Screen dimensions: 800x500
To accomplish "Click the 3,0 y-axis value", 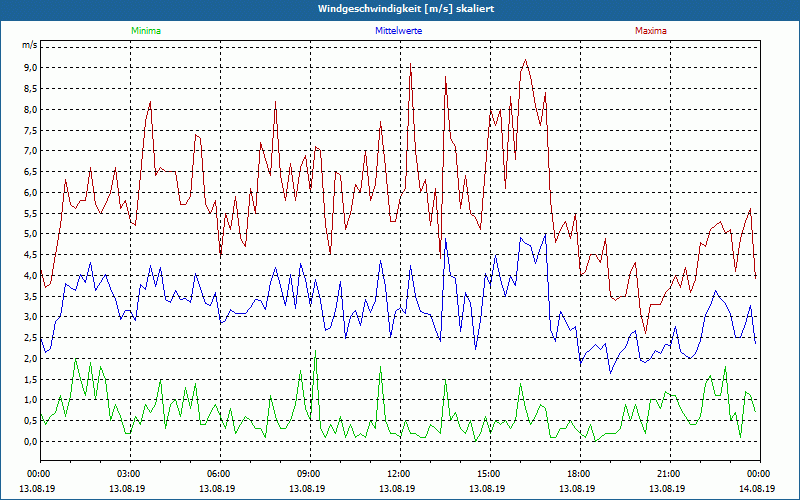I will pos(31,317).
